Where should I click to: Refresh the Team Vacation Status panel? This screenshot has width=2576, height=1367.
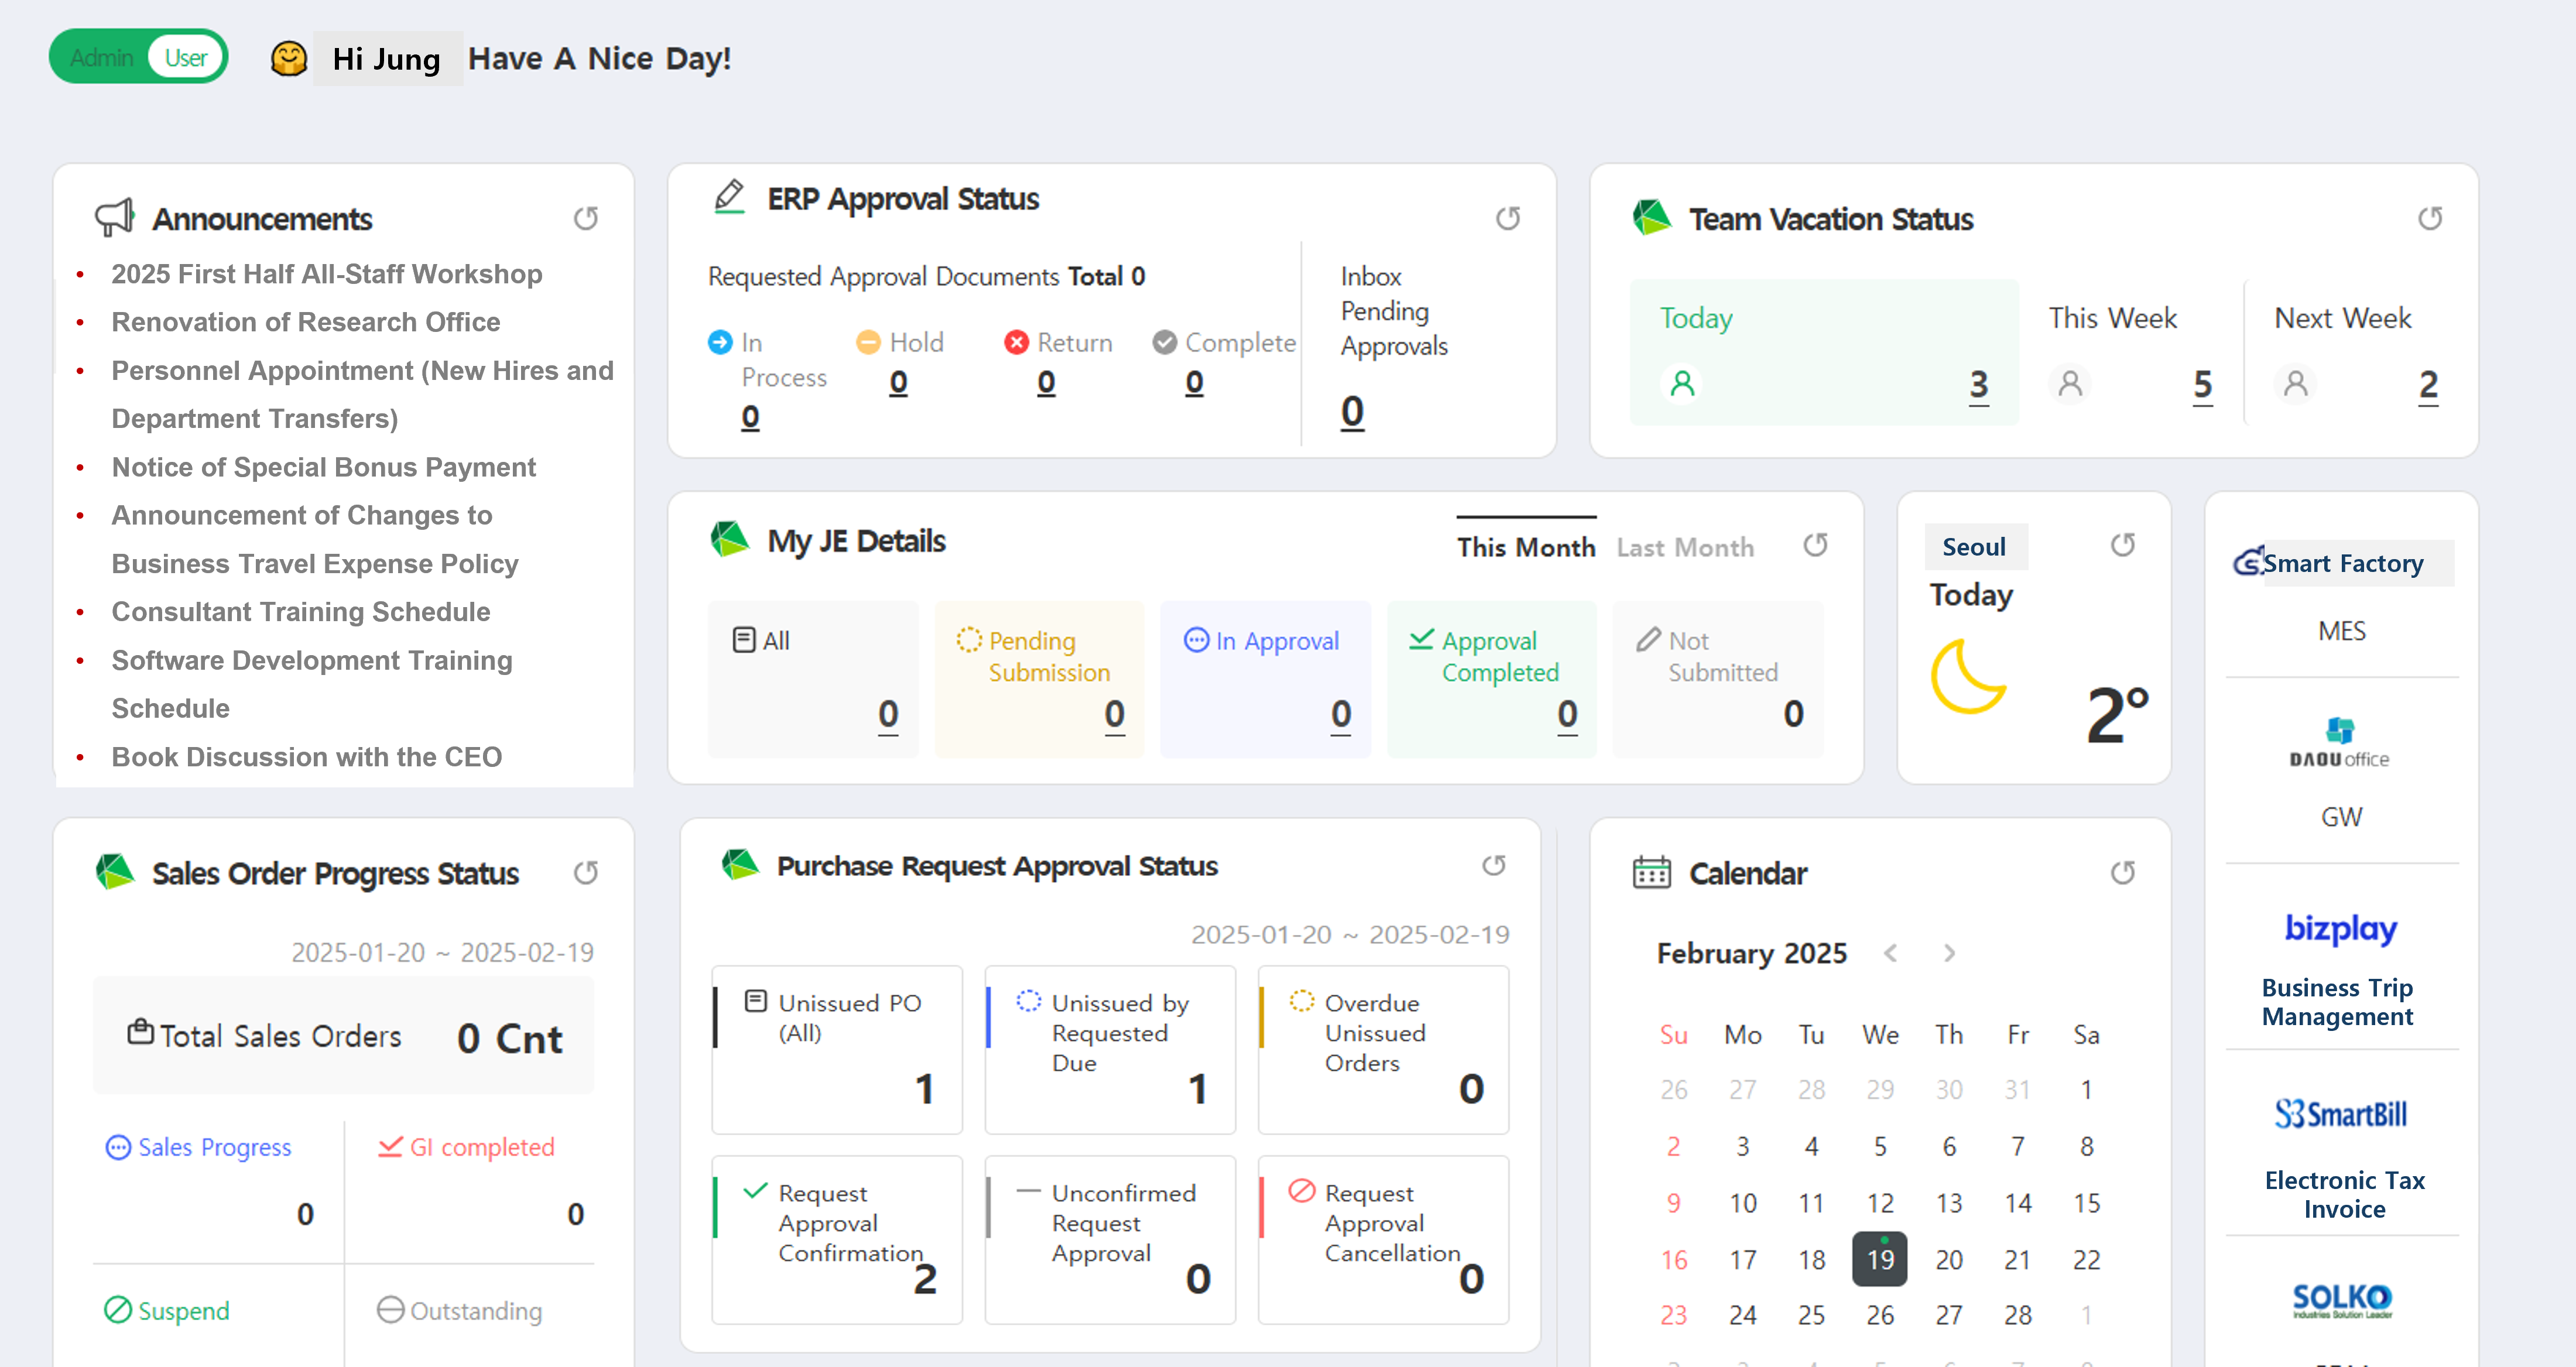click(x=2430, y=218)
